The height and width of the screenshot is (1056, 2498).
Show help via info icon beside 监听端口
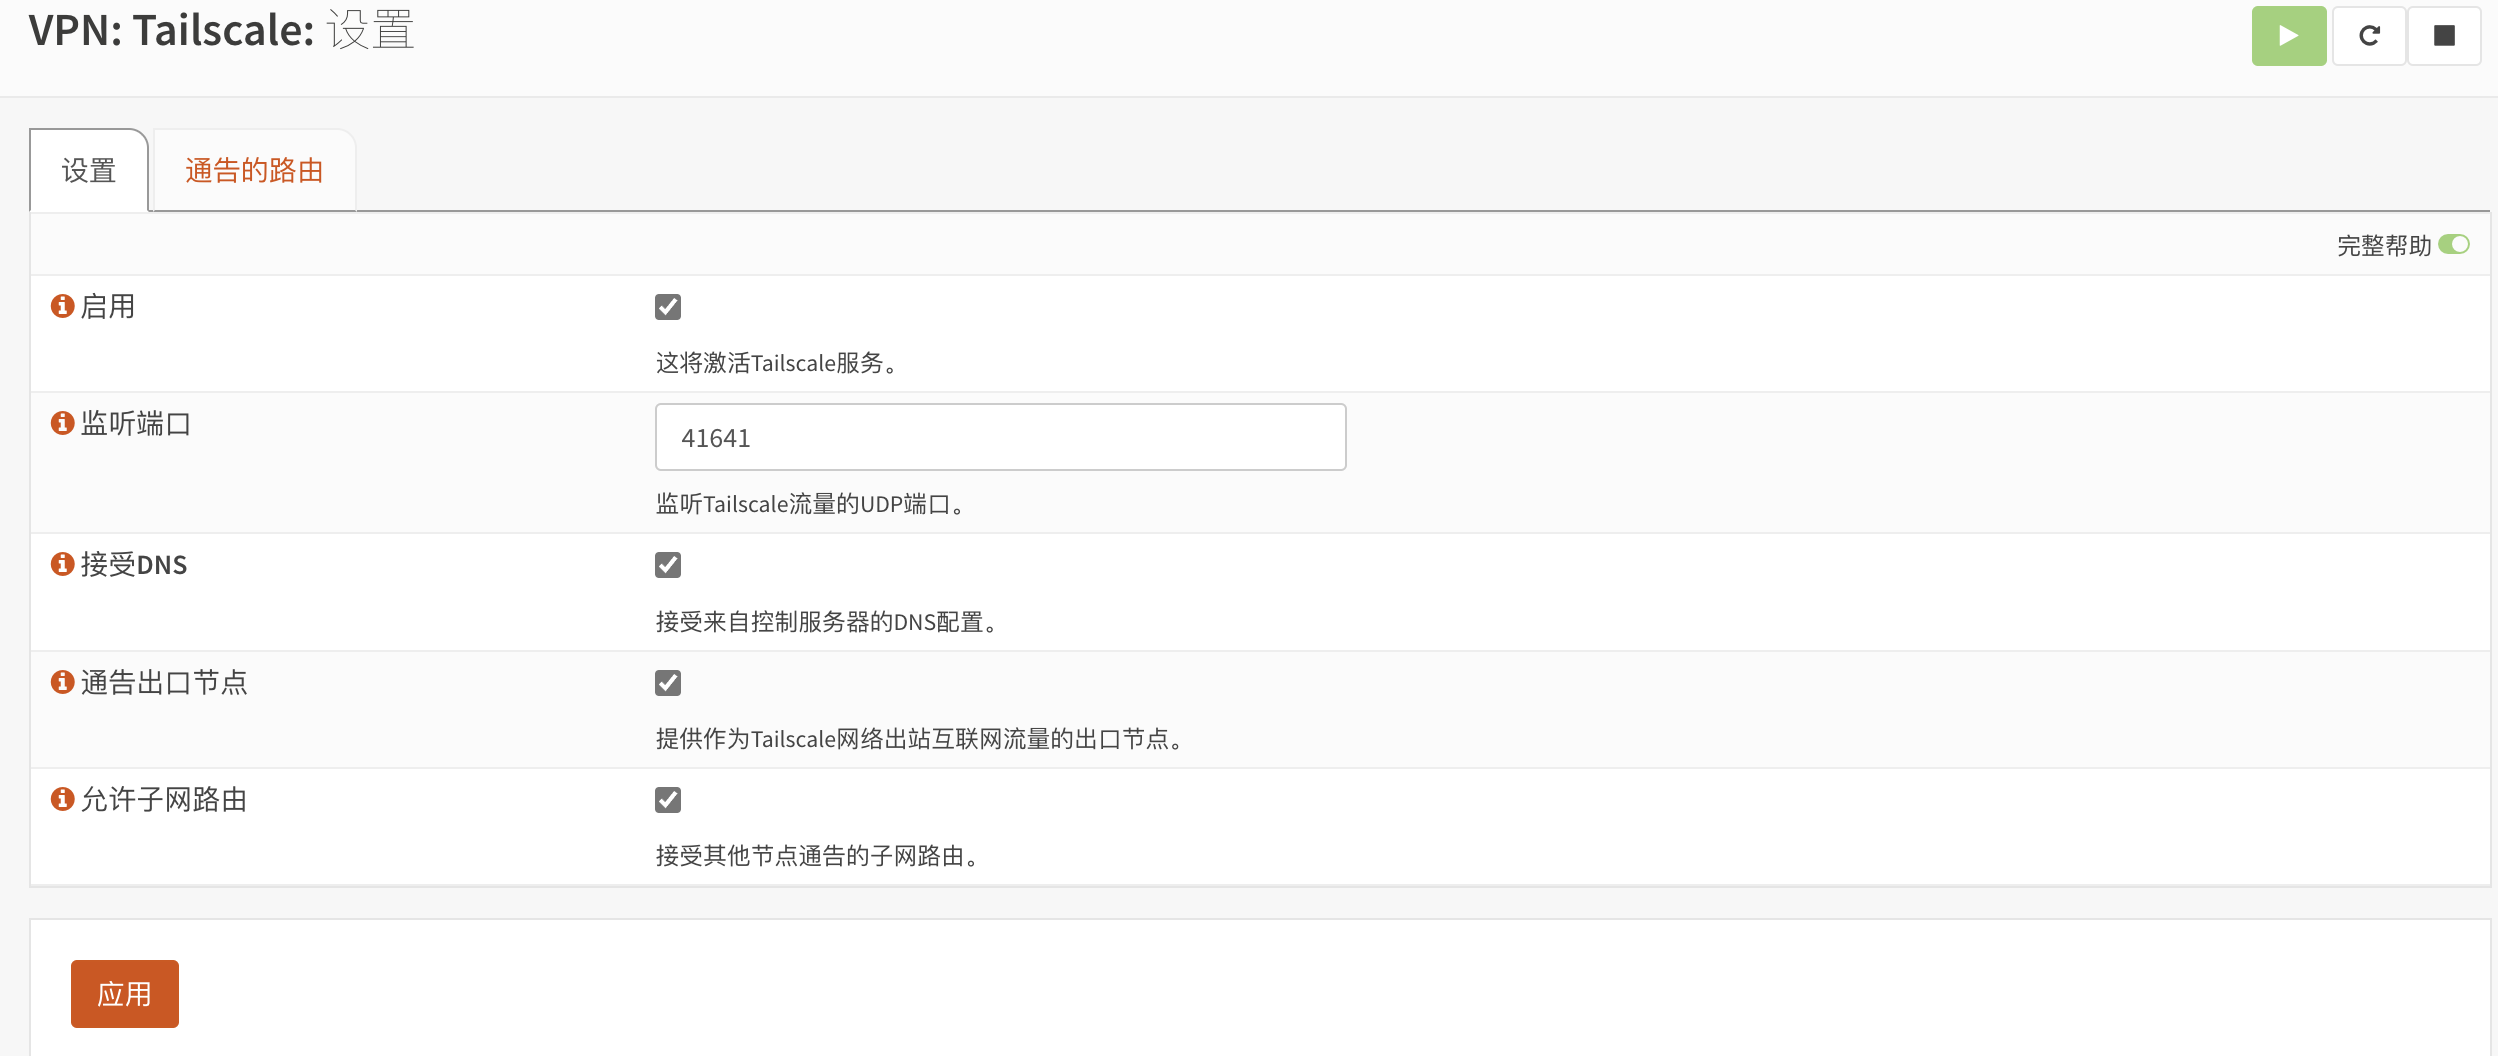[63, 423]
